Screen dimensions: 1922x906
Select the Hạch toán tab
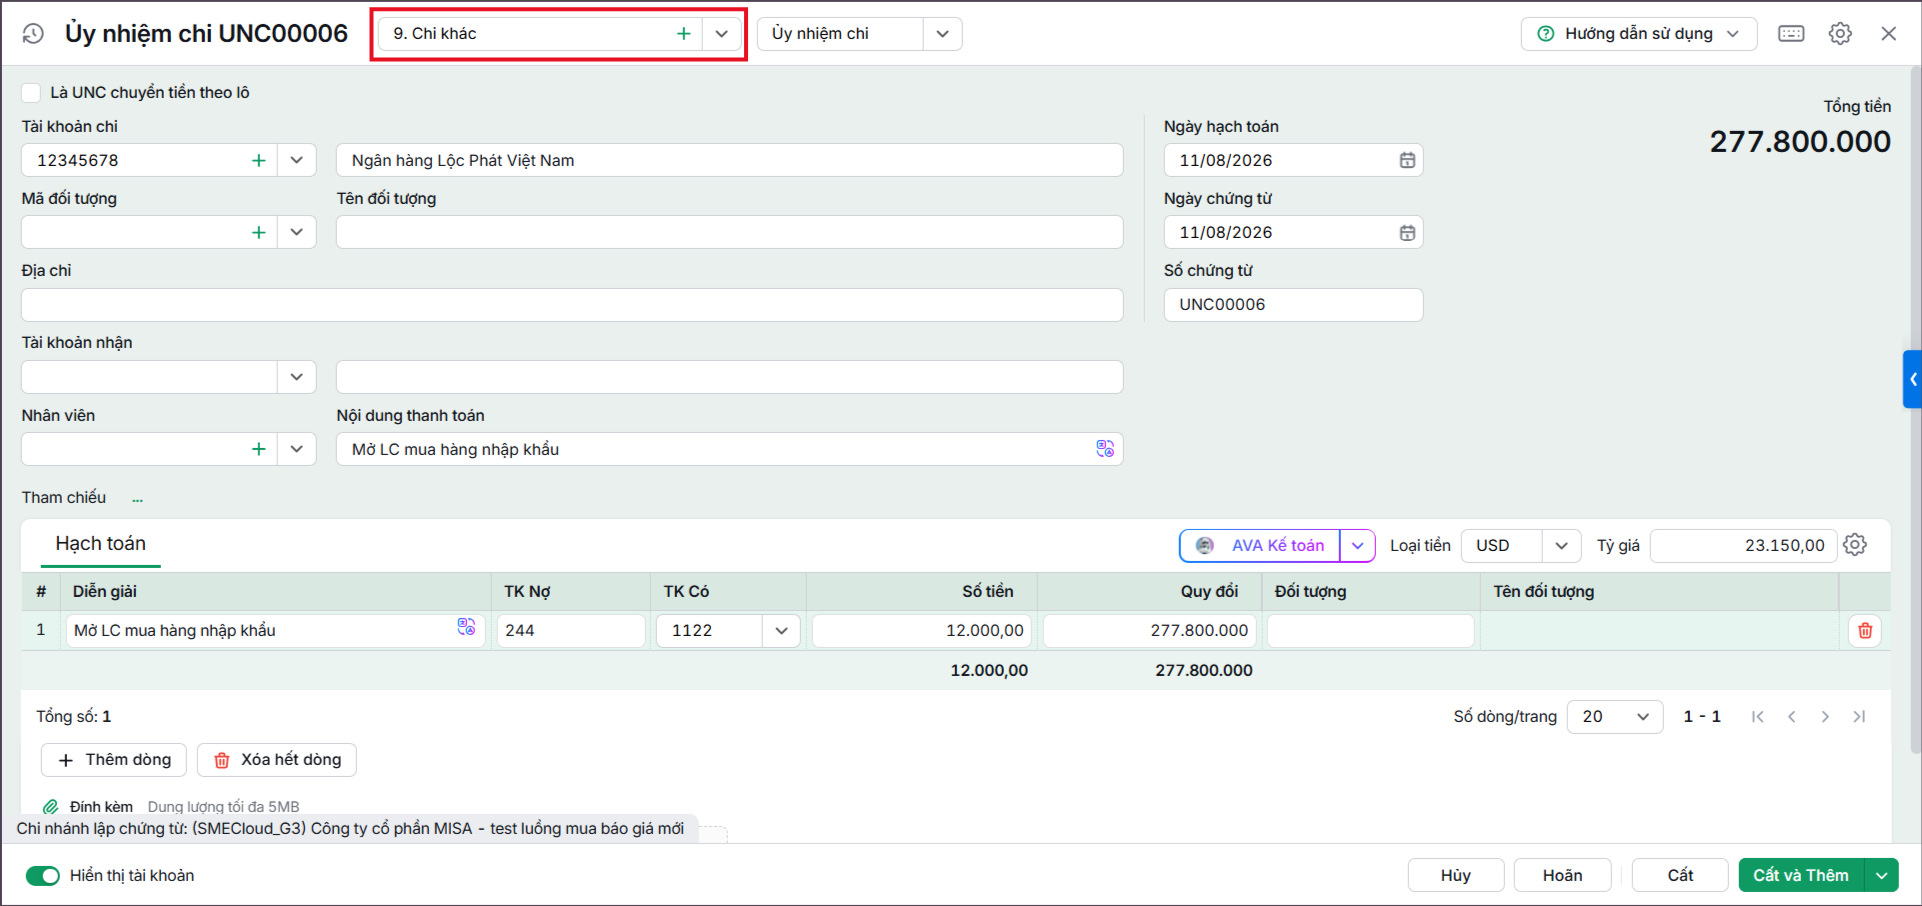coord(100,543)
